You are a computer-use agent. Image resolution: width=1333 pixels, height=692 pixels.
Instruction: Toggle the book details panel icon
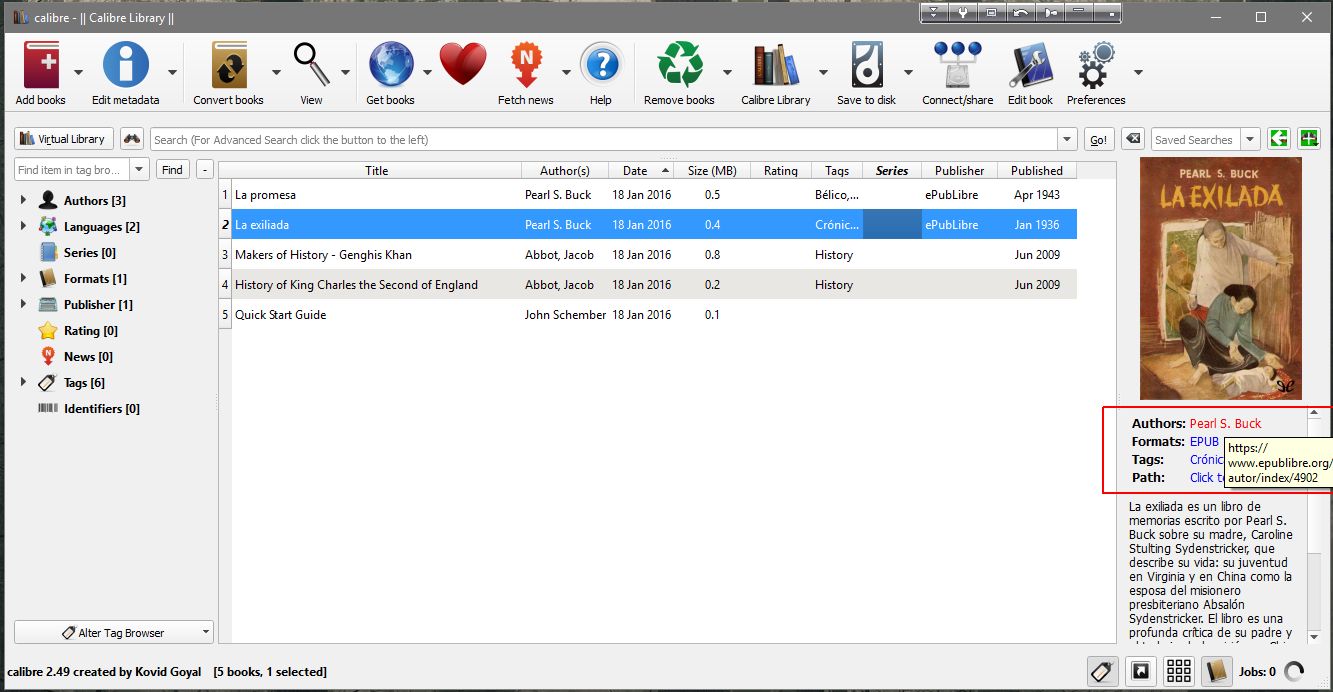(1216, 672)
